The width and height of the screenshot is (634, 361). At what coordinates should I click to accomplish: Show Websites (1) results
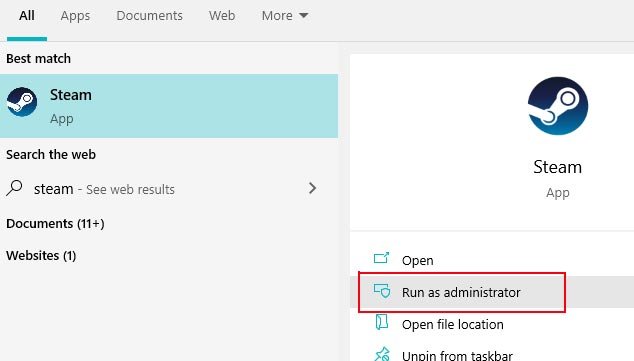pos(41,255)
